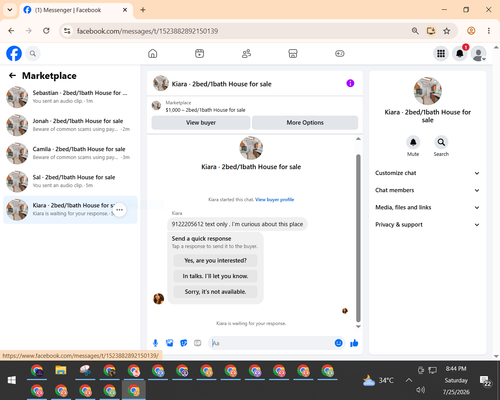Open the Friends icon in top nav
This screenshot has height=400, width=500.
[x=246, y=53]
